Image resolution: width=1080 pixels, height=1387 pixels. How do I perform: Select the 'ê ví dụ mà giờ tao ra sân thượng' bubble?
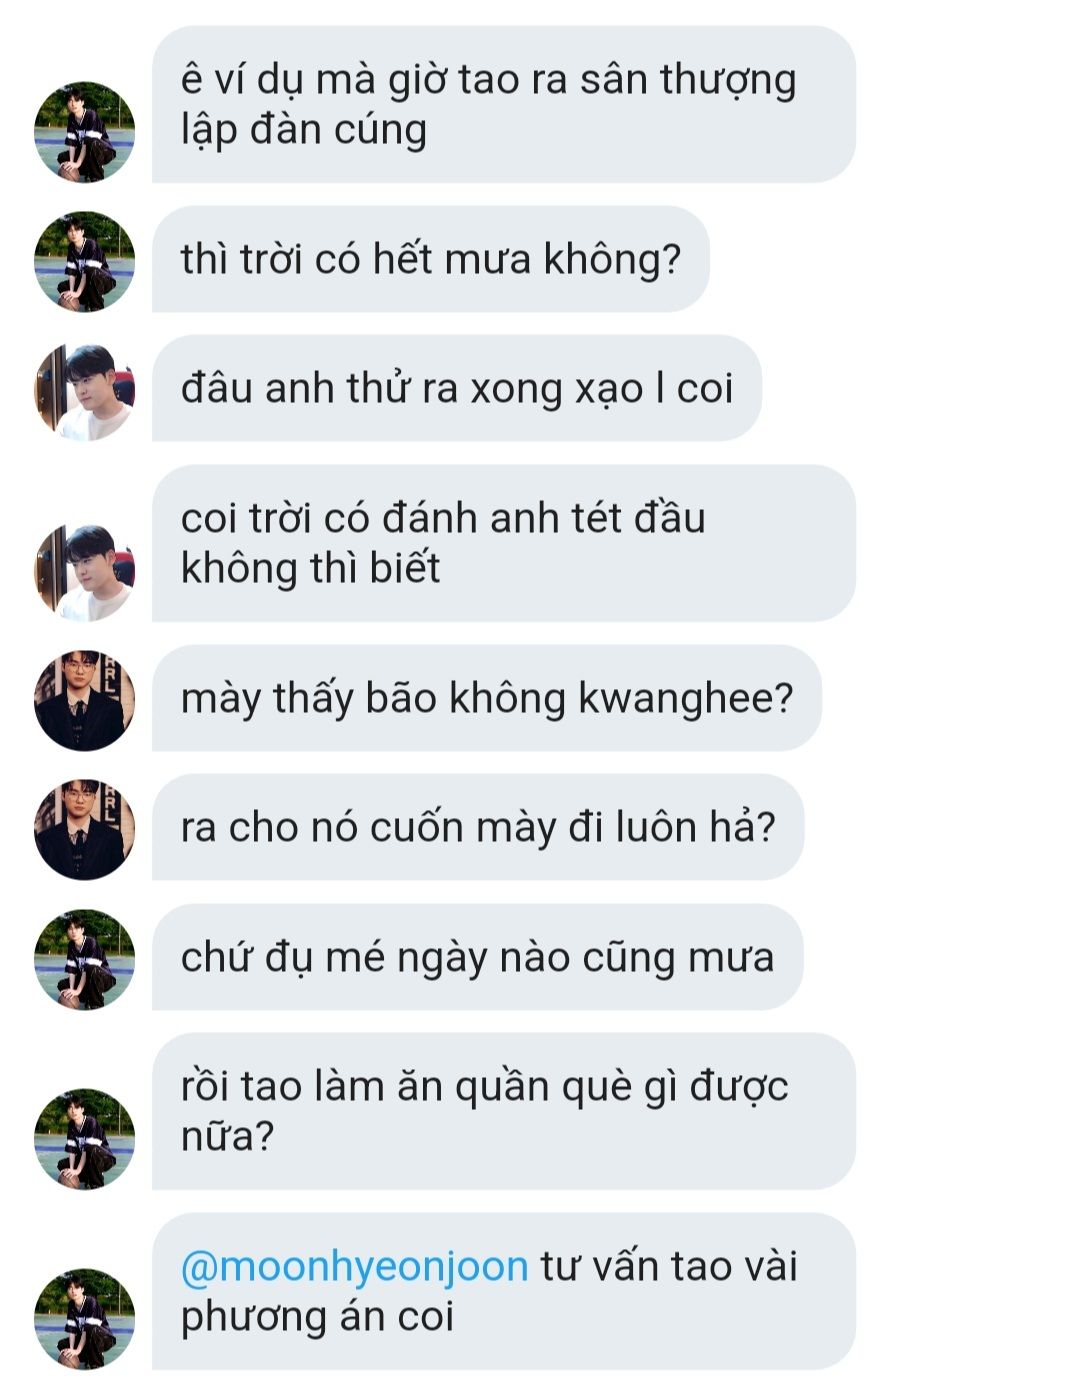tap(504, 104)
